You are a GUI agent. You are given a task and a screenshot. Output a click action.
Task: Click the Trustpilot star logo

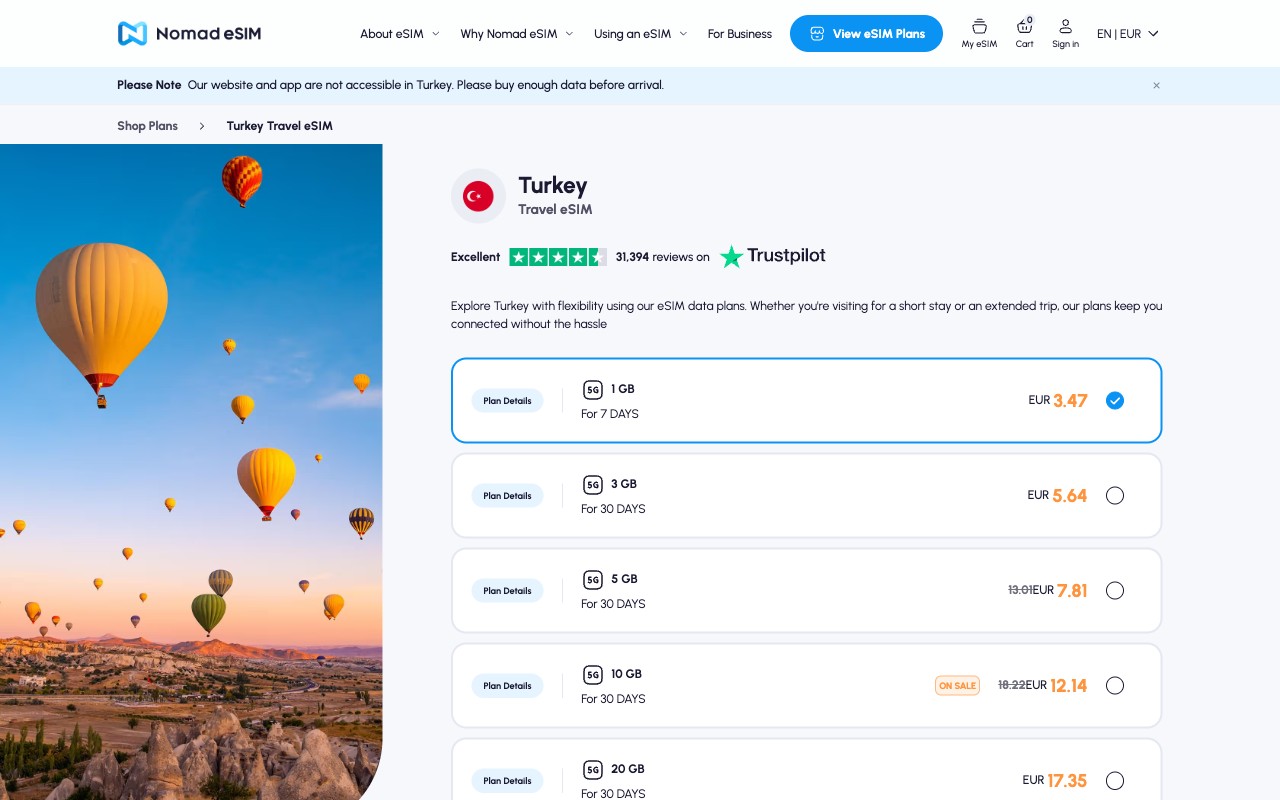731,257
